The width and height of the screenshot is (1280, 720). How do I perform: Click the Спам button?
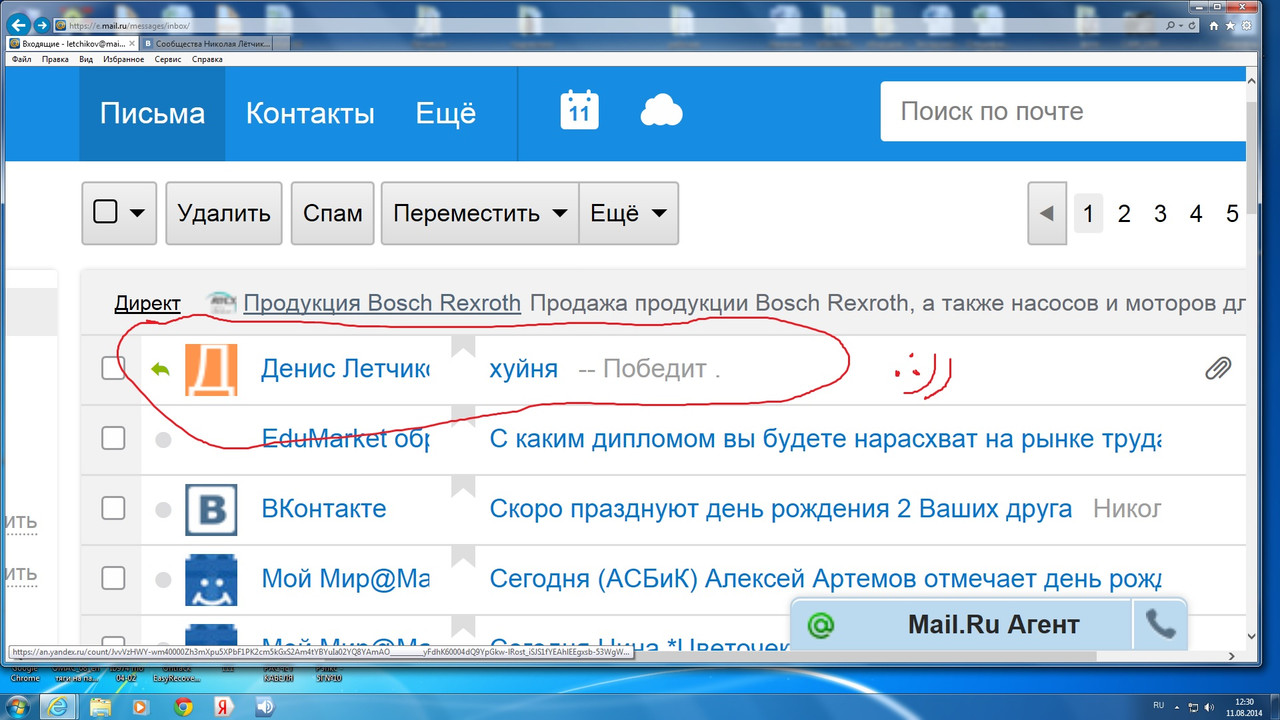point(333,213)
